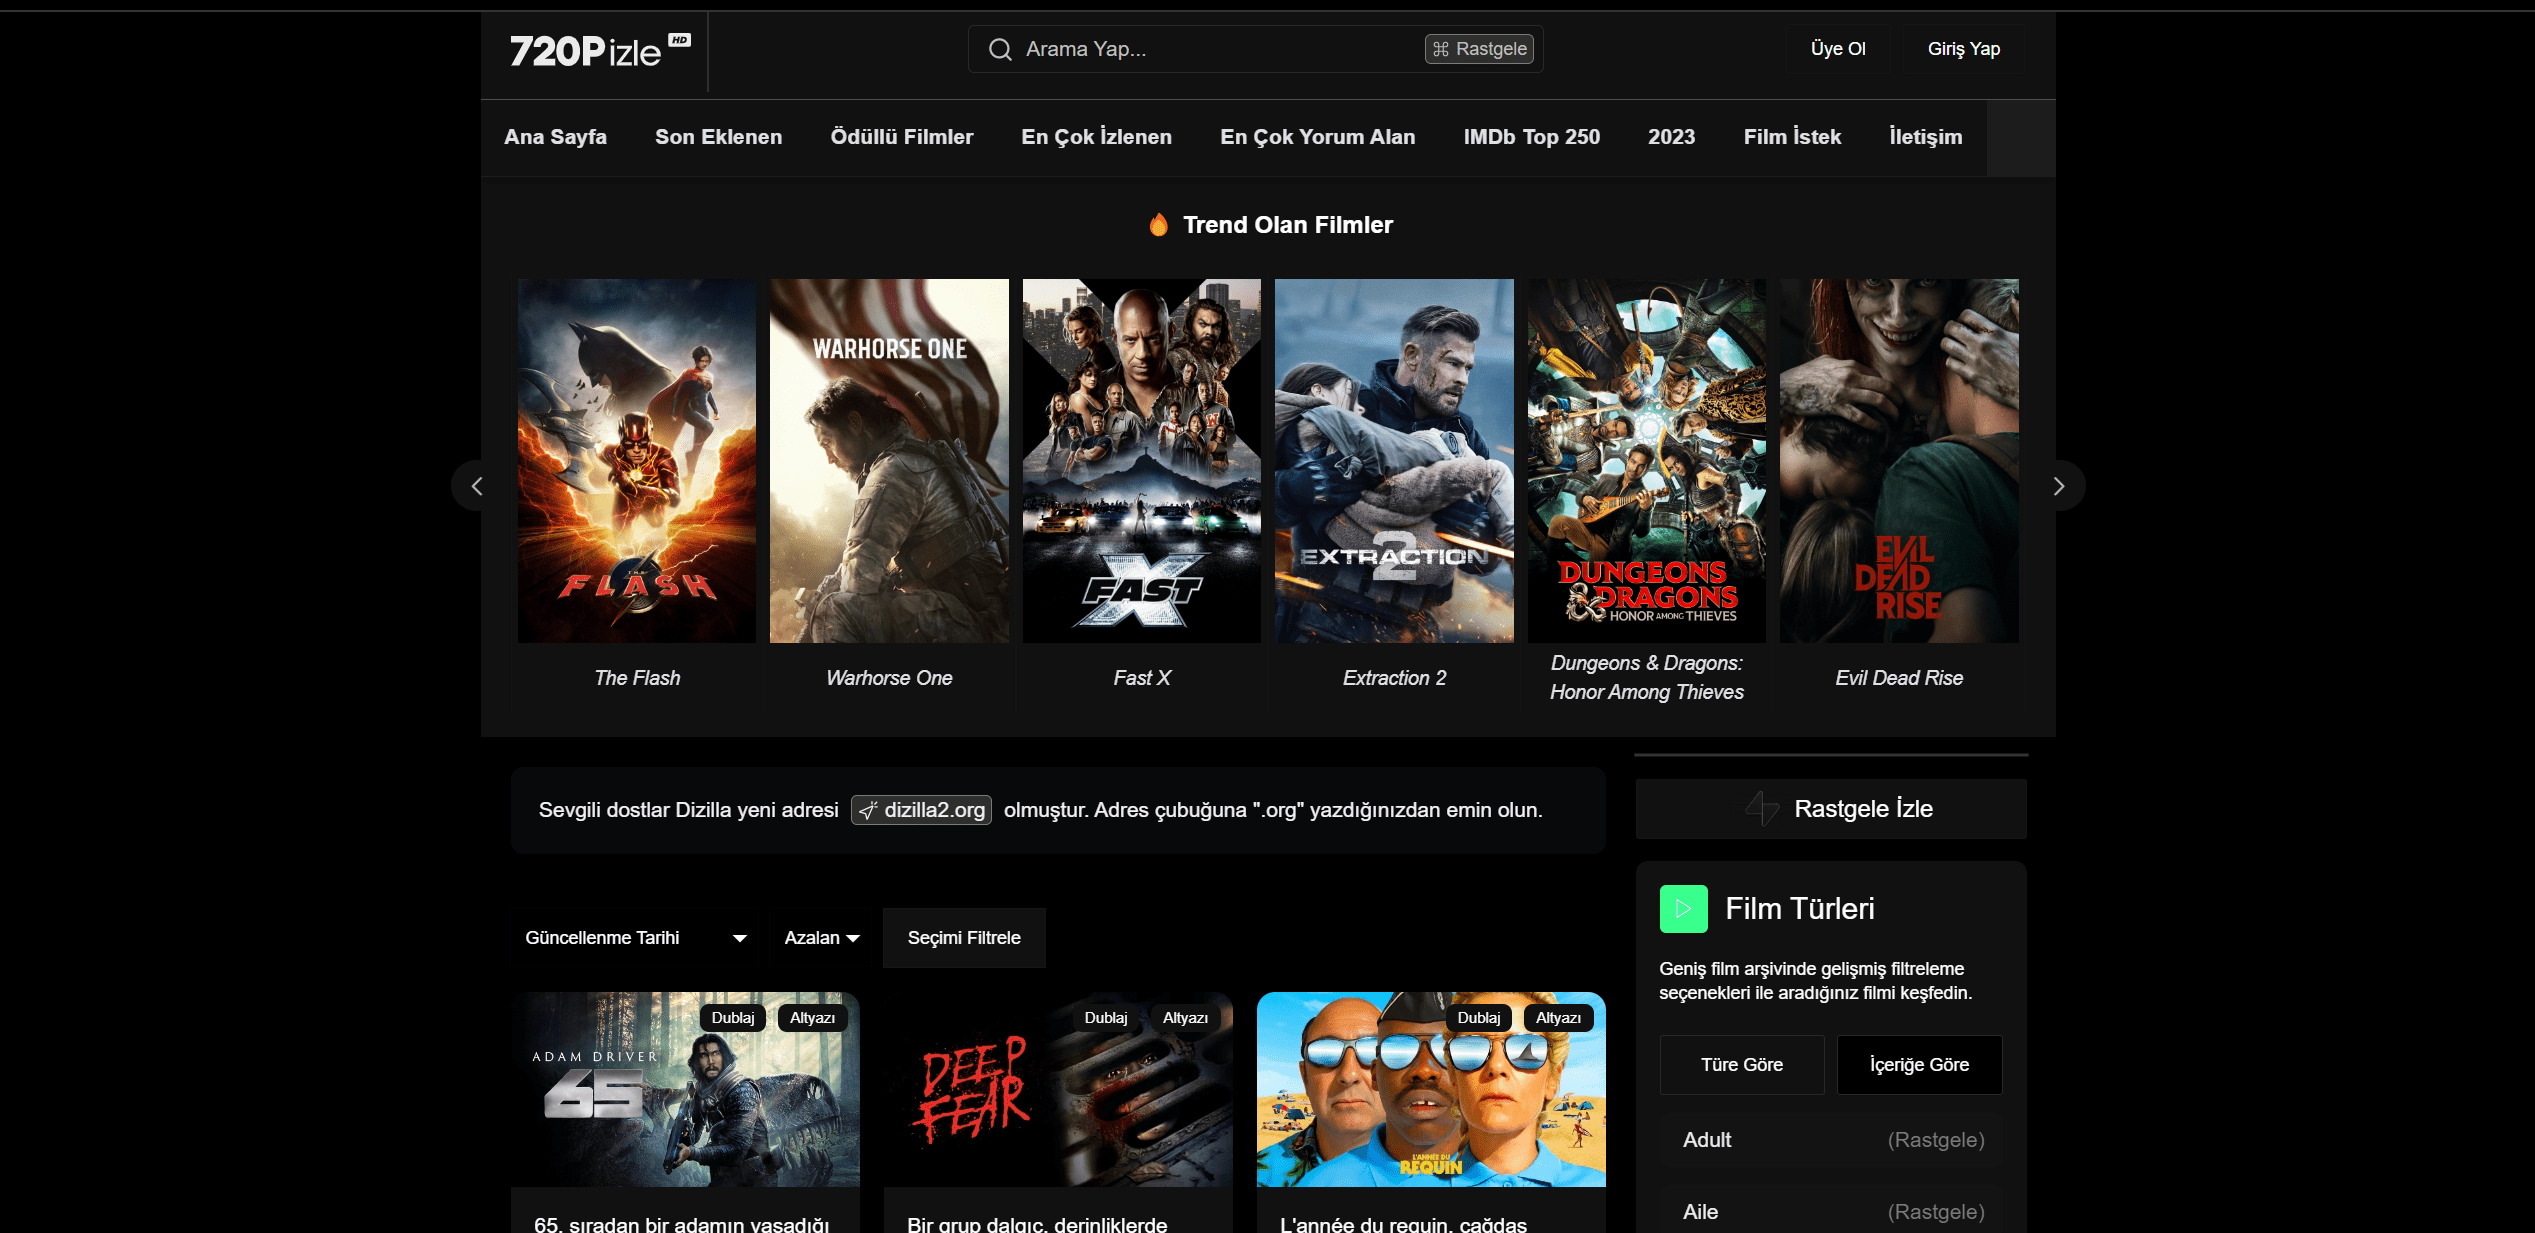This screenshot has width=2535, height=1233.
Task: Select En Çok İzlenen from the menu
Action: [1097, 137]
